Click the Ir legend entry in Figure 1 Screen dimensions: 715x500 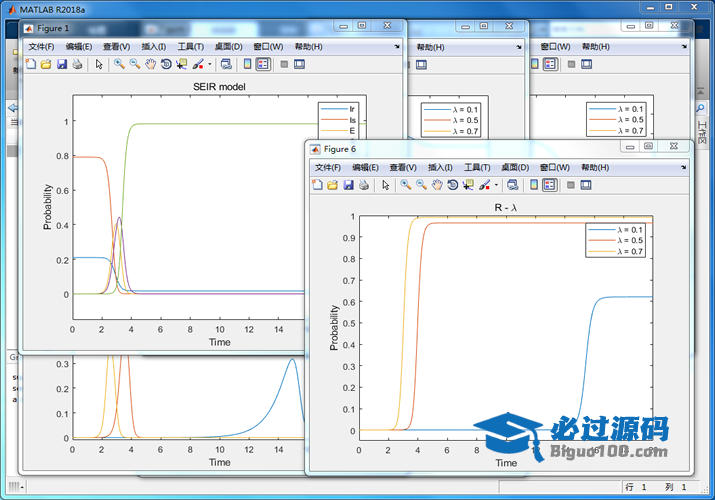coord(338,109)
